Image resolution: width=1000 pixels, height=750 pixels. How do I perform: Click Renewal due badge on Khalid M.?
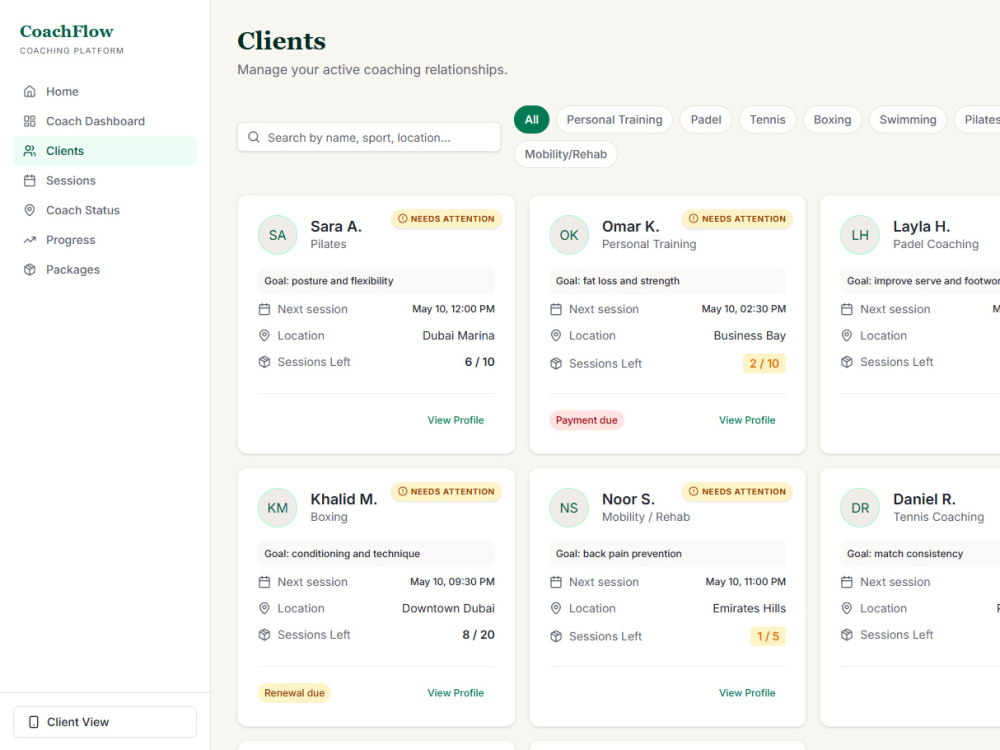click(294, 693)
